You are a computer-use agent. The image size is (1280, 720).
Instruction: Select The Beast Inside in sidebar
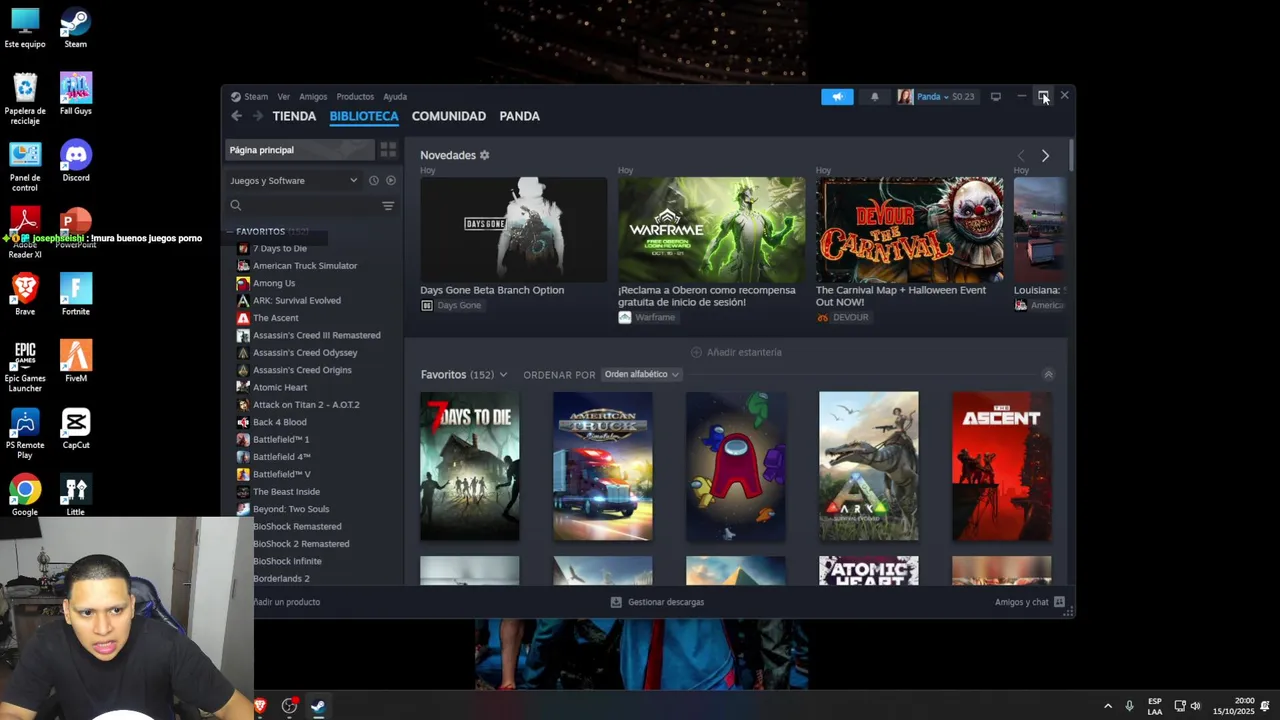point(287,492)
